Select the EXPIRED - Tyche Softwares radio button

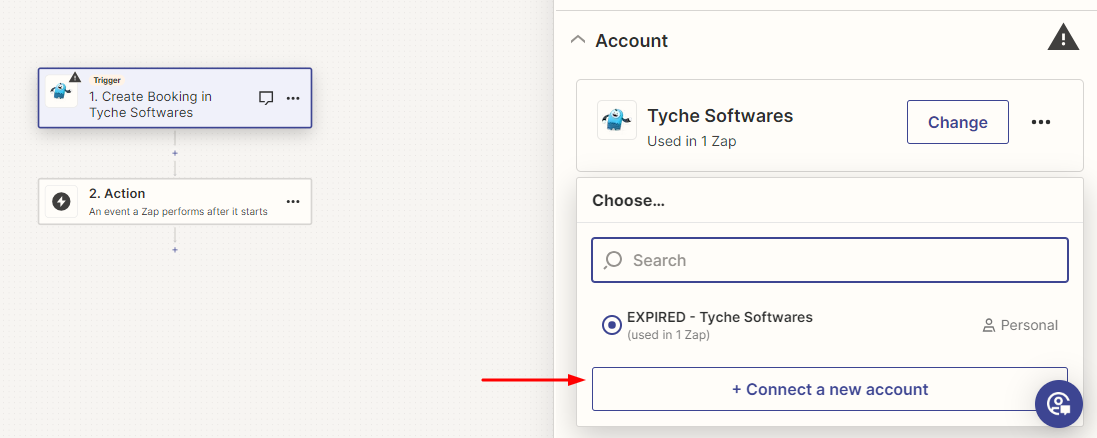point(611,325)
